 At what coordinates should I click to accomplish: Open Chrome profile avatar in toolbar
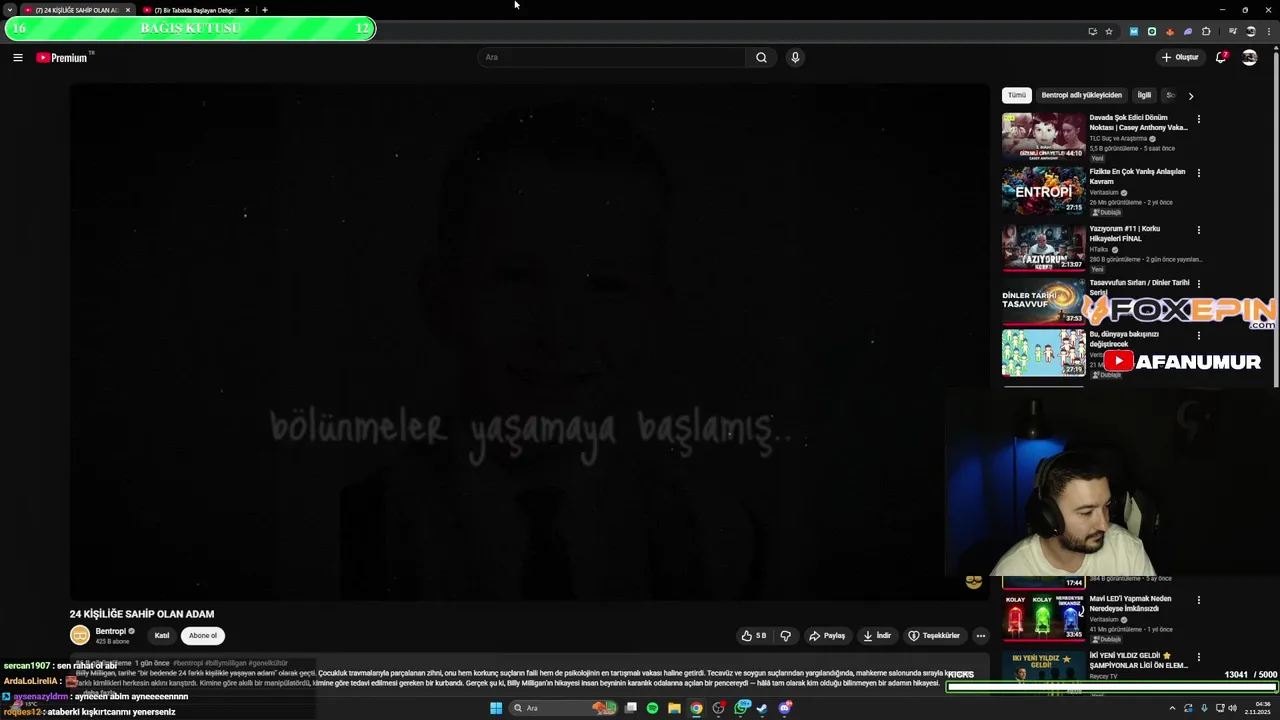pos(1250,31)
